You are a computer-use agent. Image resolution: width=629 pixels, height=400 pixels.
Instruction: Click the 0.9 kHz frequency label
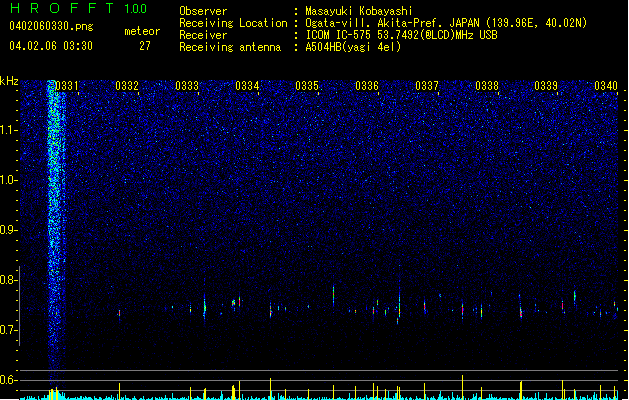8,230
